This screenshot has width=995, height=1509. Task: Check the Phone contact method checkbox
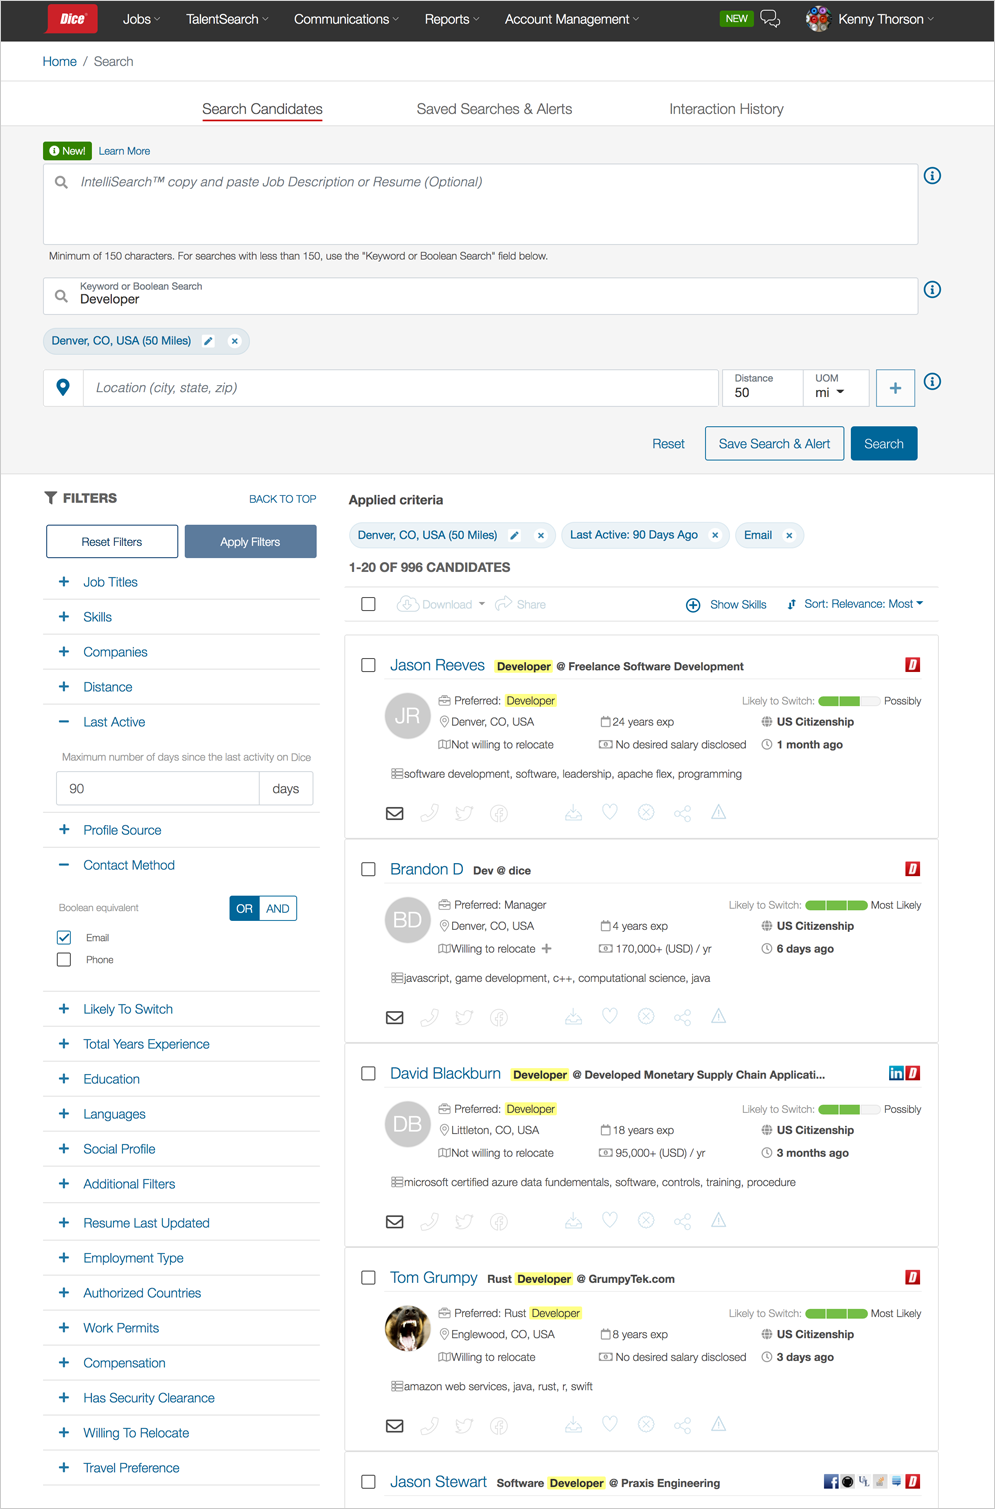64,960
